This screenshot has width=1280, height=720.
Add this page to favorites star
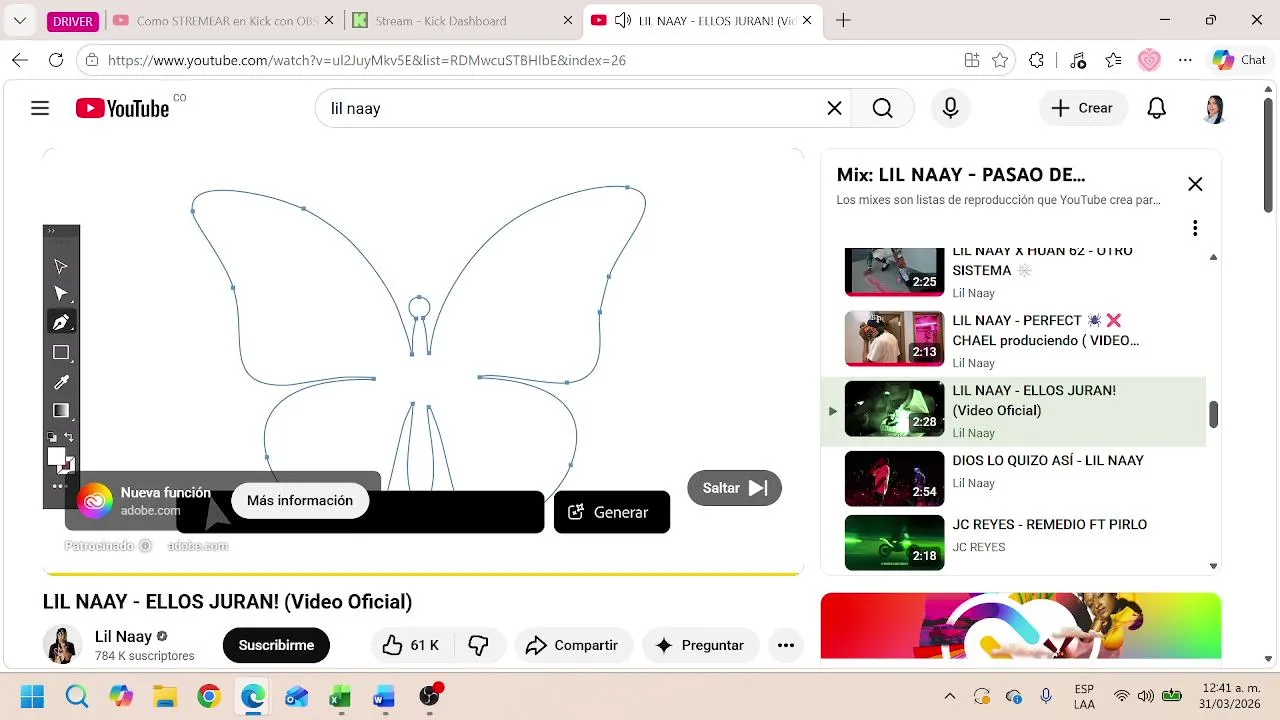[x=1000, y=60]
